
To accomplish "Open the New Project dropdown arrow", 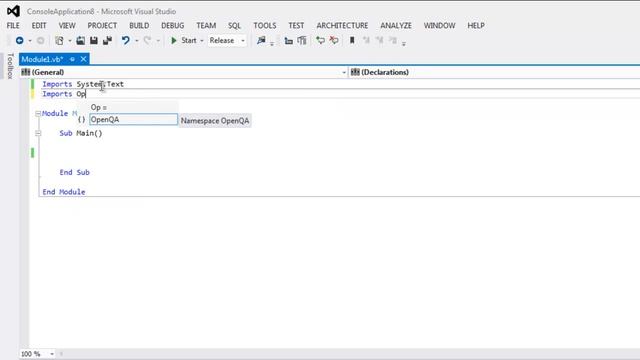I will coord(70,41).
